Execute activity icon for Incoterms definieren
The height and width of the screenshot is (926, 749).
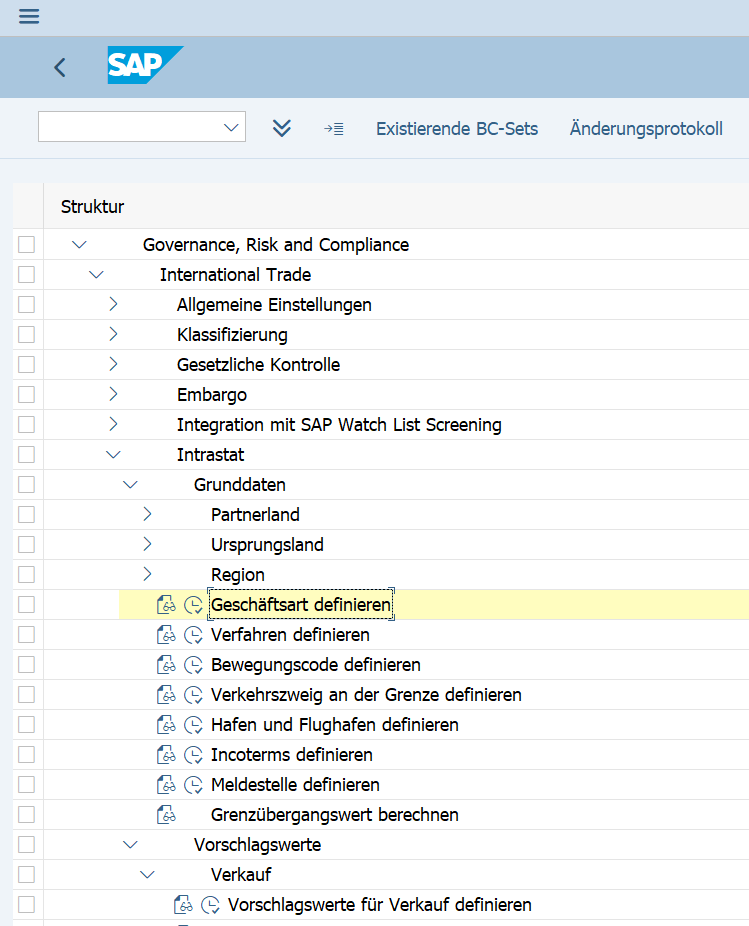pos(194,755)
